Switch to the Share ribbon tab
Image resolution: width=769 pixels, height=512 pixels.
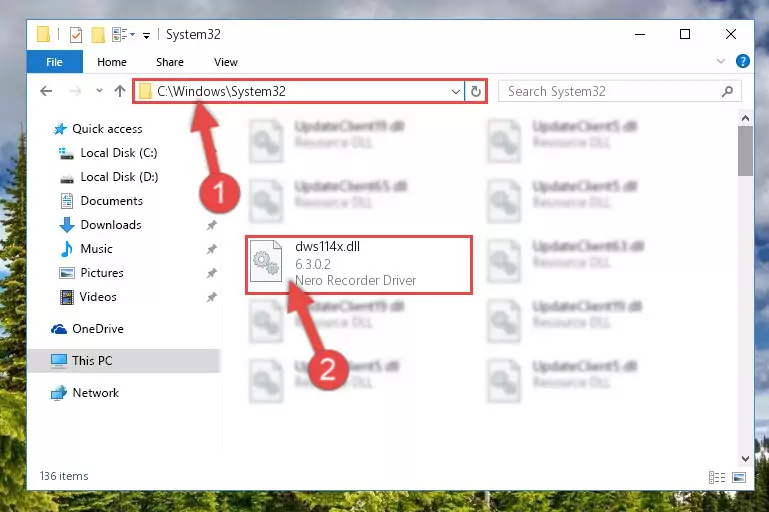(x=170, y=62)
